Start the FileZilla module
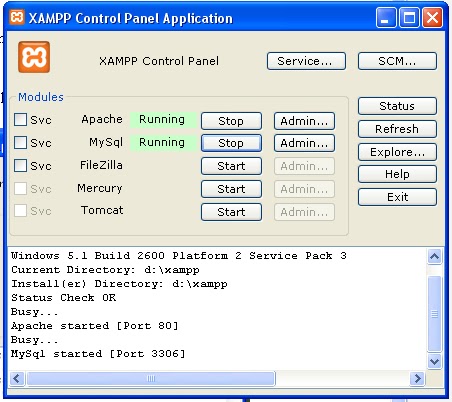This screenshot has width=452, height=402. click(x=231, y=166)
